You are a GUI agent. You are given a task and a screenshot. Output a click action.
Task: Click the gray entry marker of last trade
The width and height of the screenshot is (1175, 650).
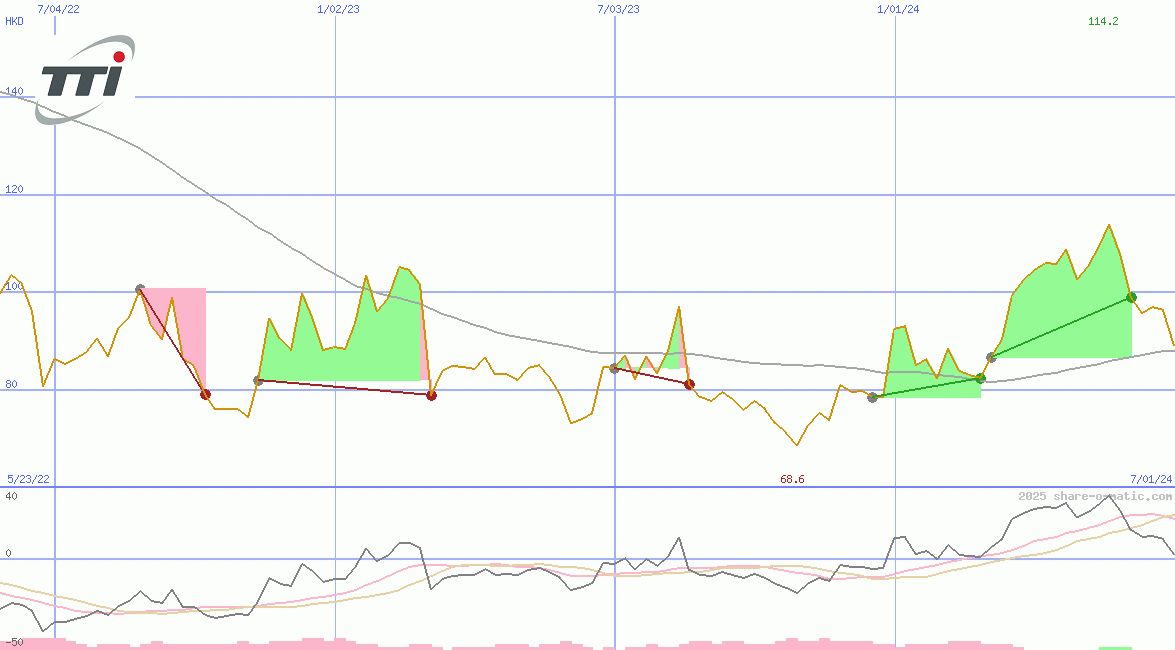pyautogui.click(x=991, y=358)
